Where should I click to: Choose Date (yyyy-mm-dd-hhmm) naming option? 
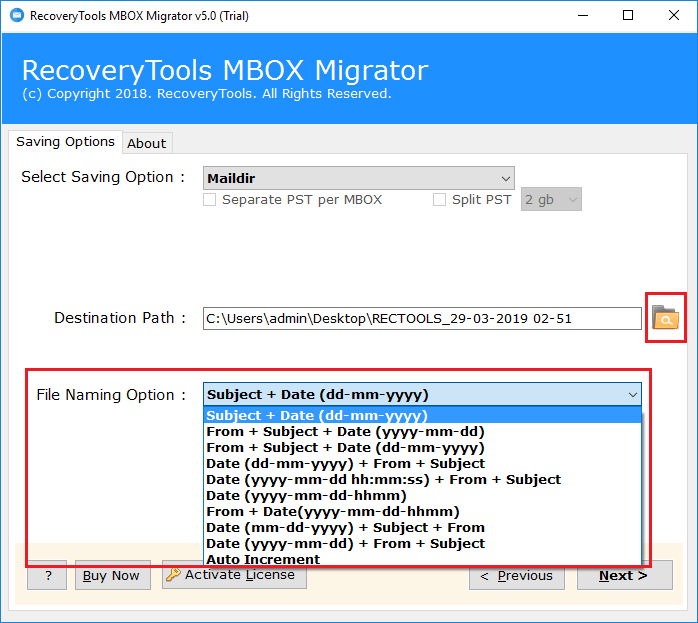(422, 495)
